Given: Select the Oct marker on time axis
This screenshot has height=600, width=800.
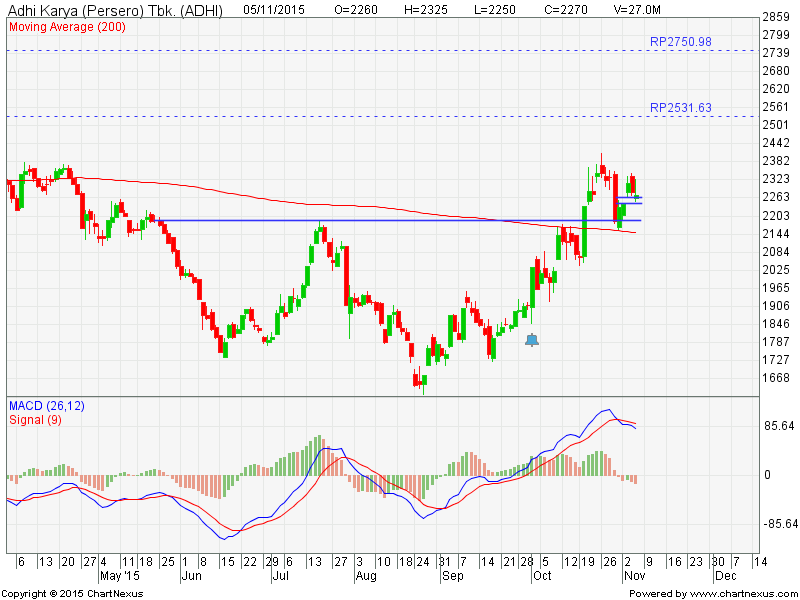Looking at the screenshot, I should click(x=541, y=577).
